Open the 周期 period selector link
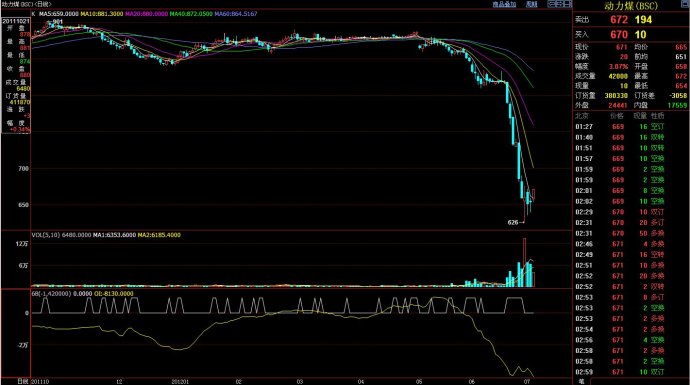690x385 pixels. tap(532, 4)
